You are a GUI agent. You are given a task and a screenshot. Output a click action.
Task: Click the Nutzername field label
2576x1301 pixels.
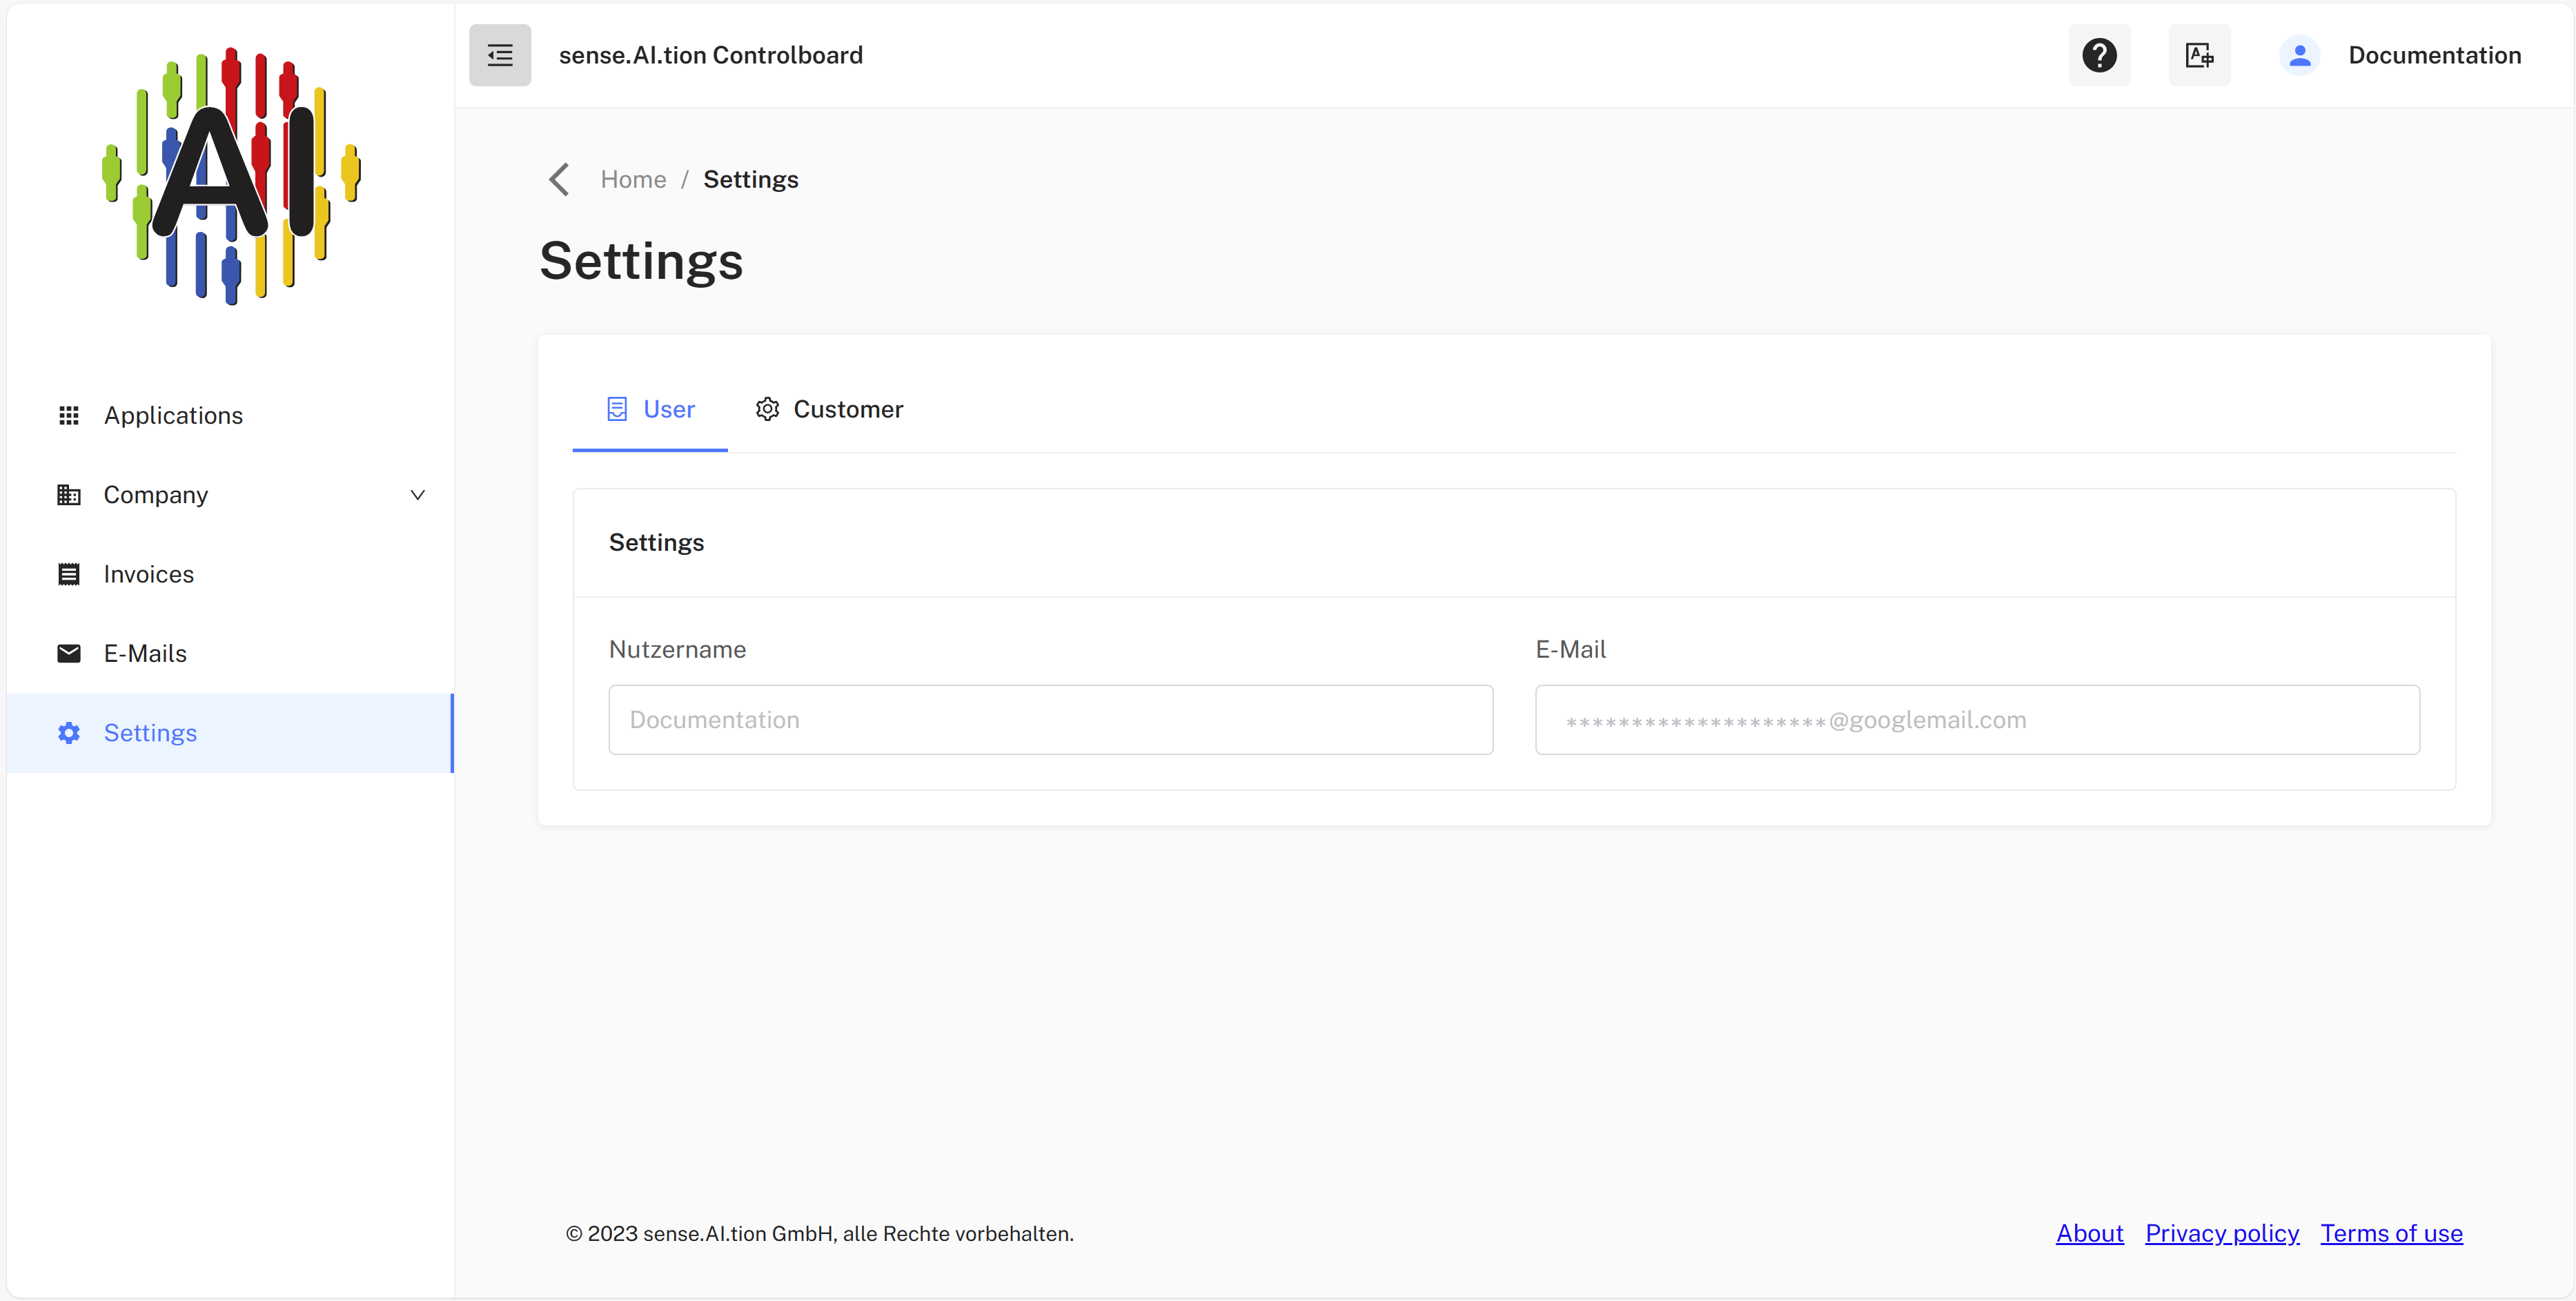point(677,649)
